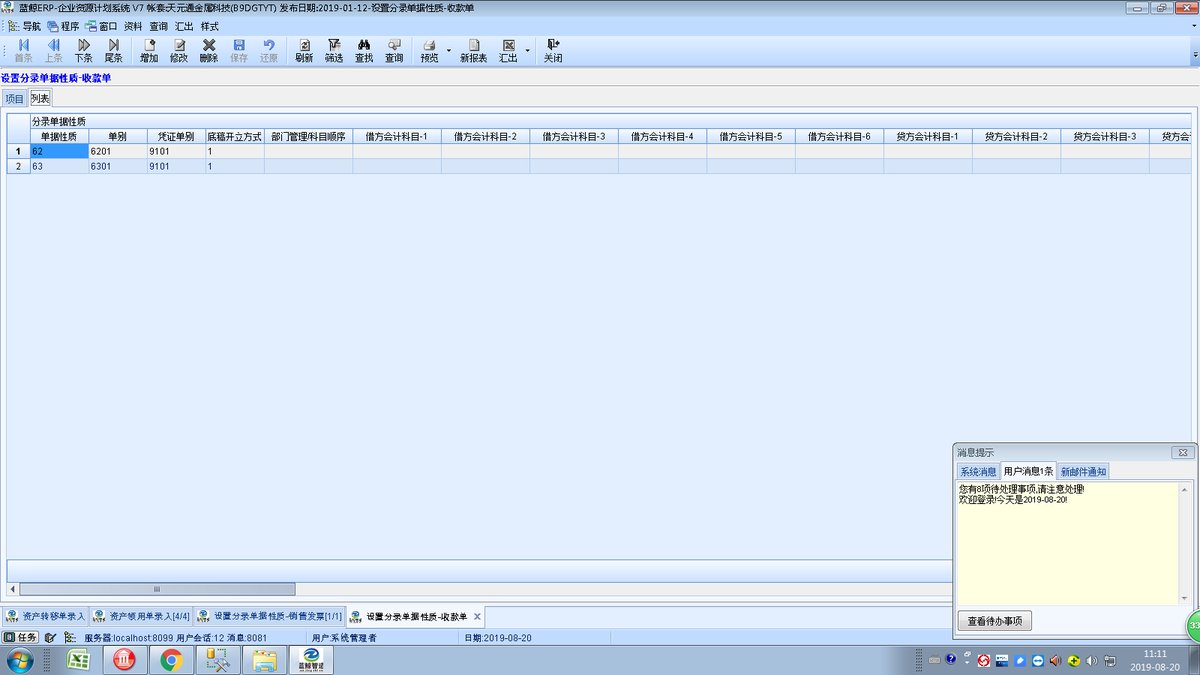
Task: Refresh the list with 刷新
Action: [304, 51]
